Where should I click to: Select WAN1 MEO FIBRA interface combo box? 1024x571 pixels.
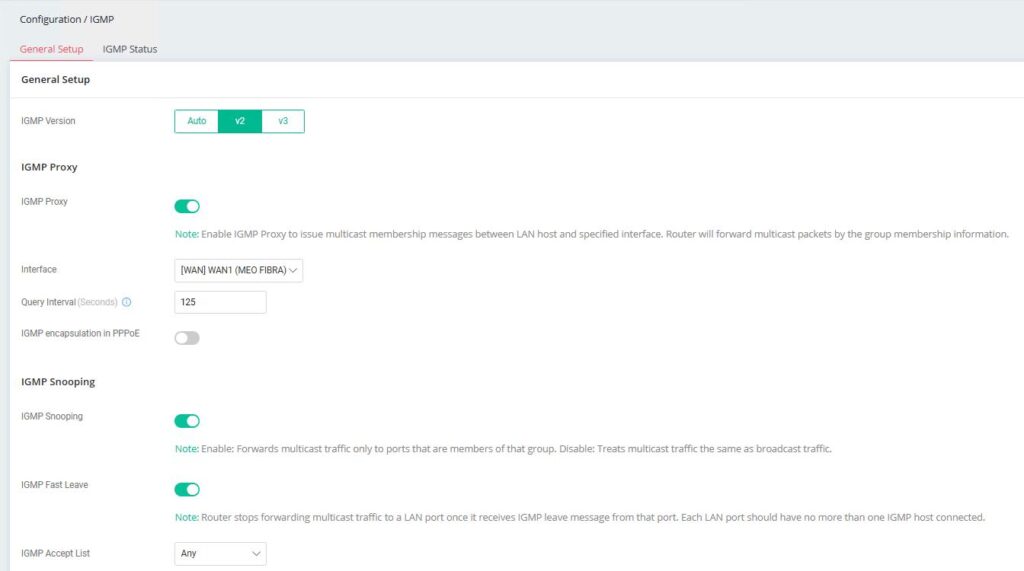coord(238,270)
